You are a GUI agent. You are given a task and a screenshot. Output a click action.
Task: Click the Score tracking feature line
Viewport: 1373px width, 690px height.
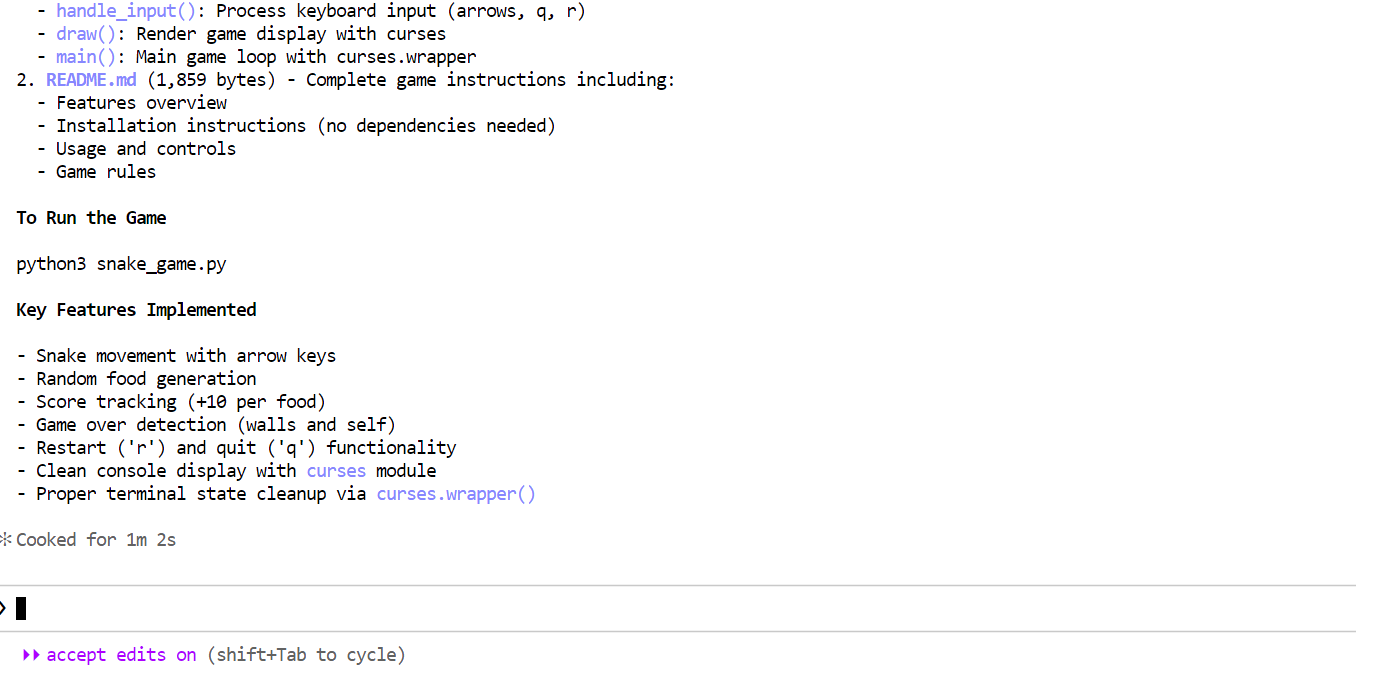(180, 401)
